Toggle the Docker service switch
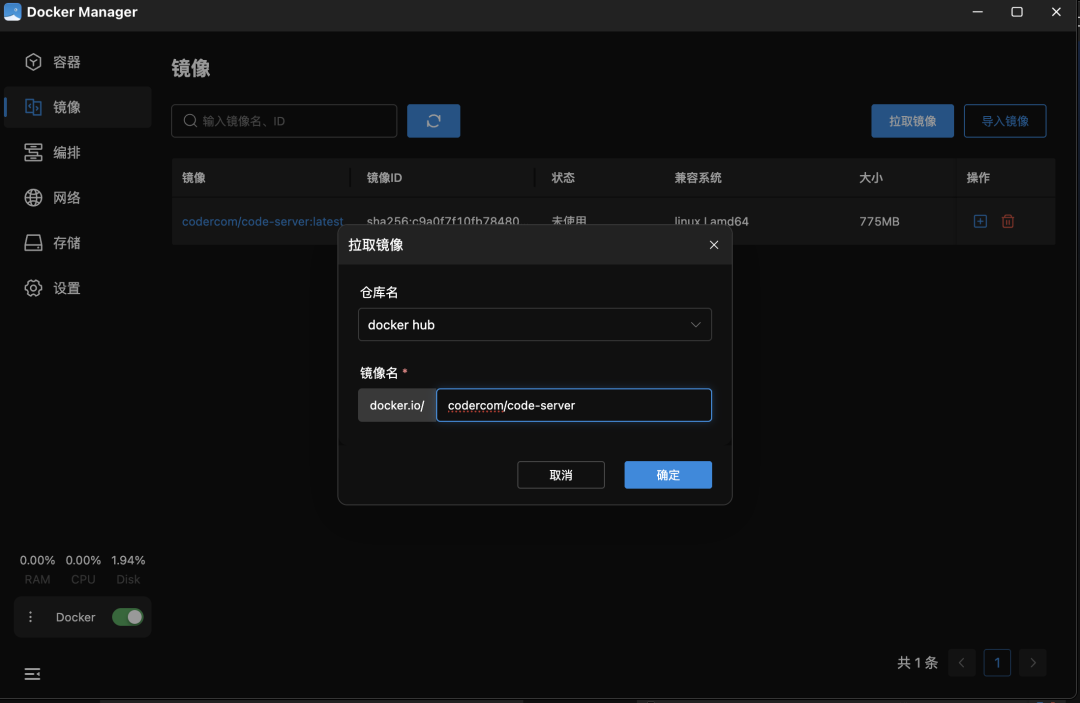 pos(127,617)
